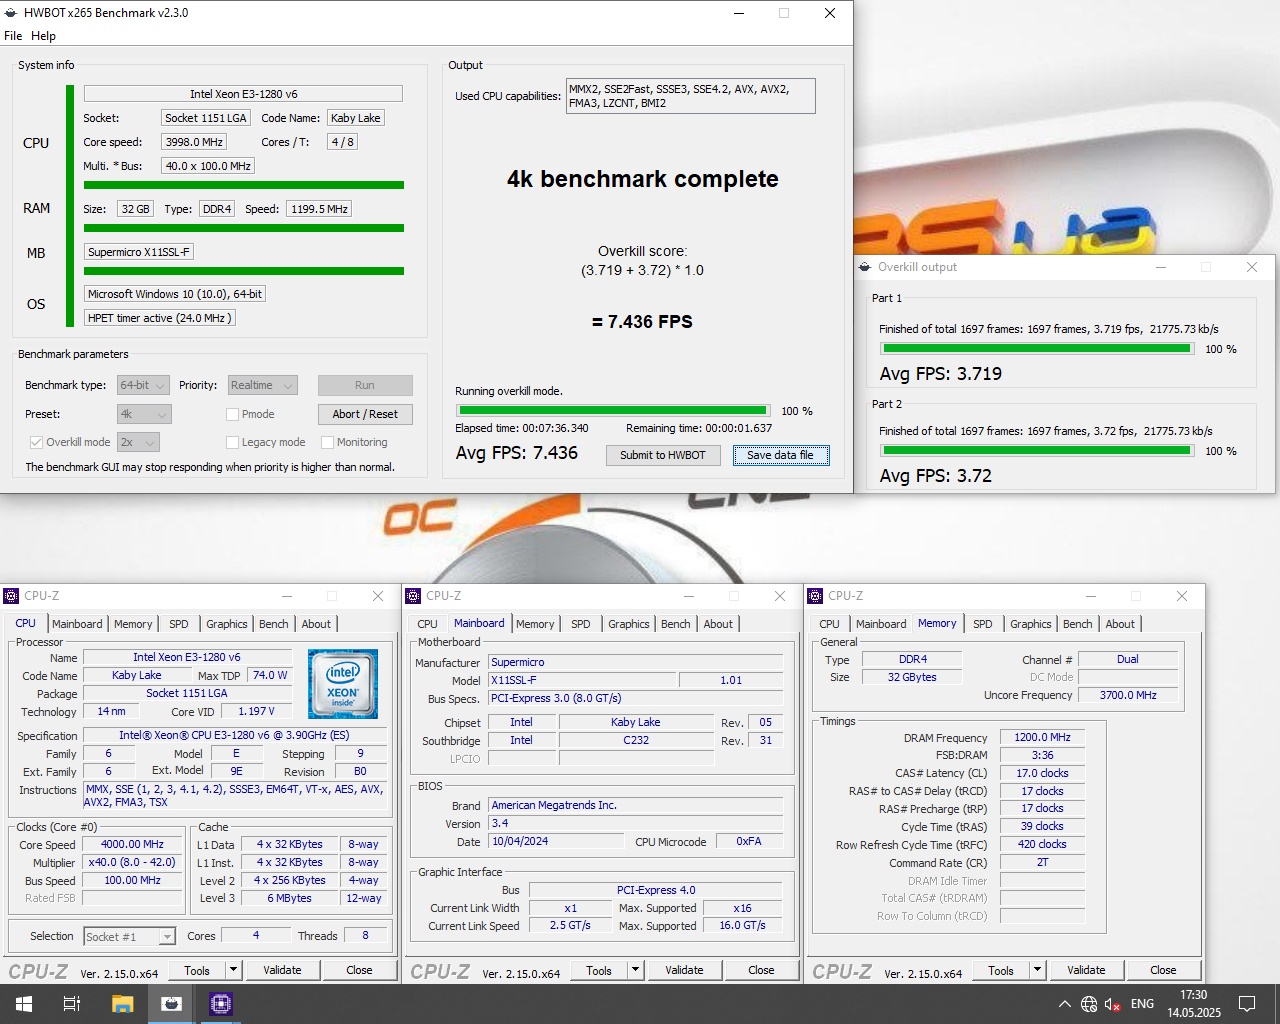Switch to SPD tab in first CPU-Z
Viewport: 1280px width, 1024px height.
179,624
